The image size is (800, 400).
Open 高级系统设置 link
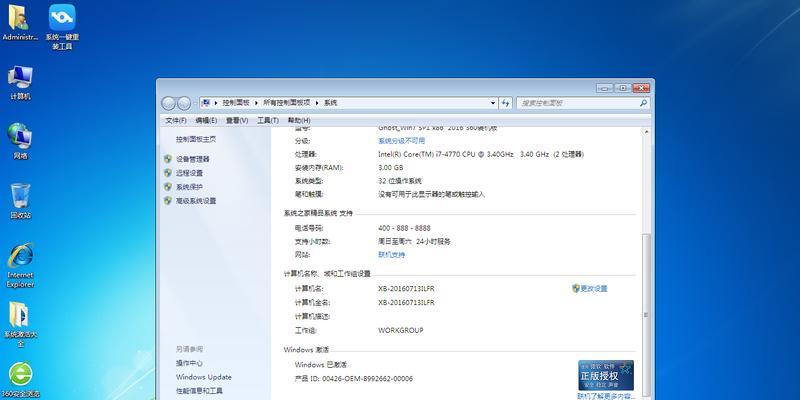(196, 201)
